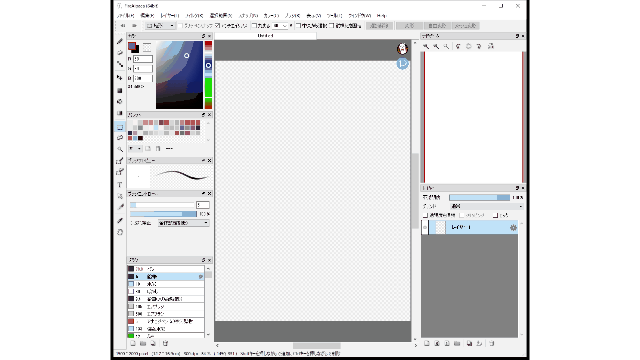Screen dimensions: 640x360
Task: Click the layer opacity slider
Action: click(x=480, y=198)
